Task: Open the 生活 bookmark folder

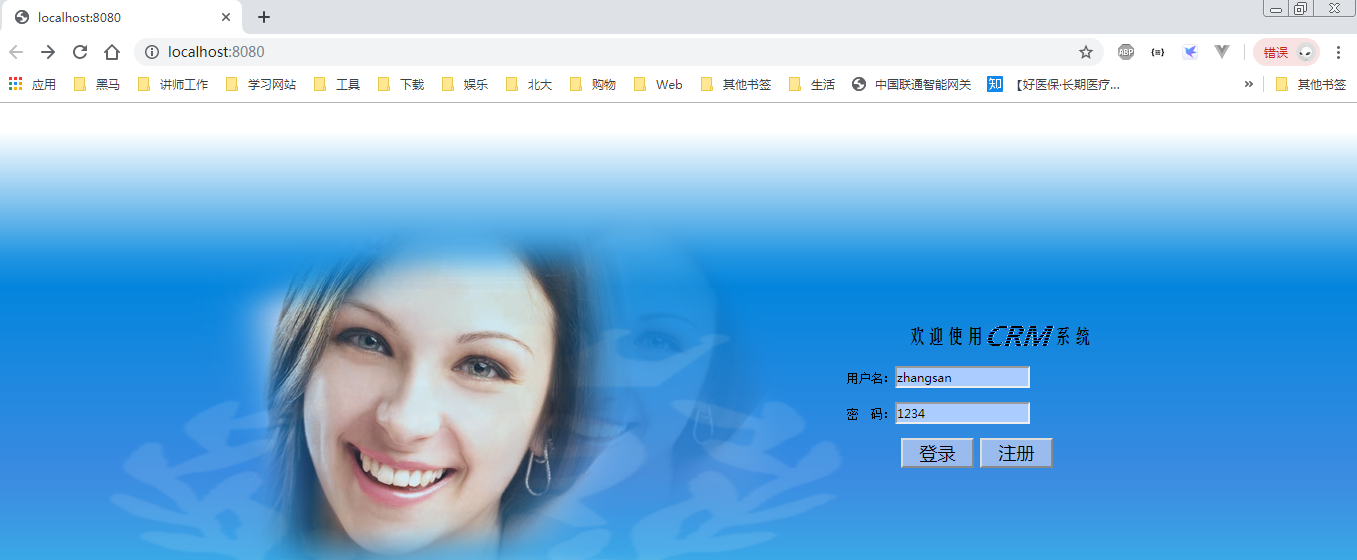Action: 811,85
